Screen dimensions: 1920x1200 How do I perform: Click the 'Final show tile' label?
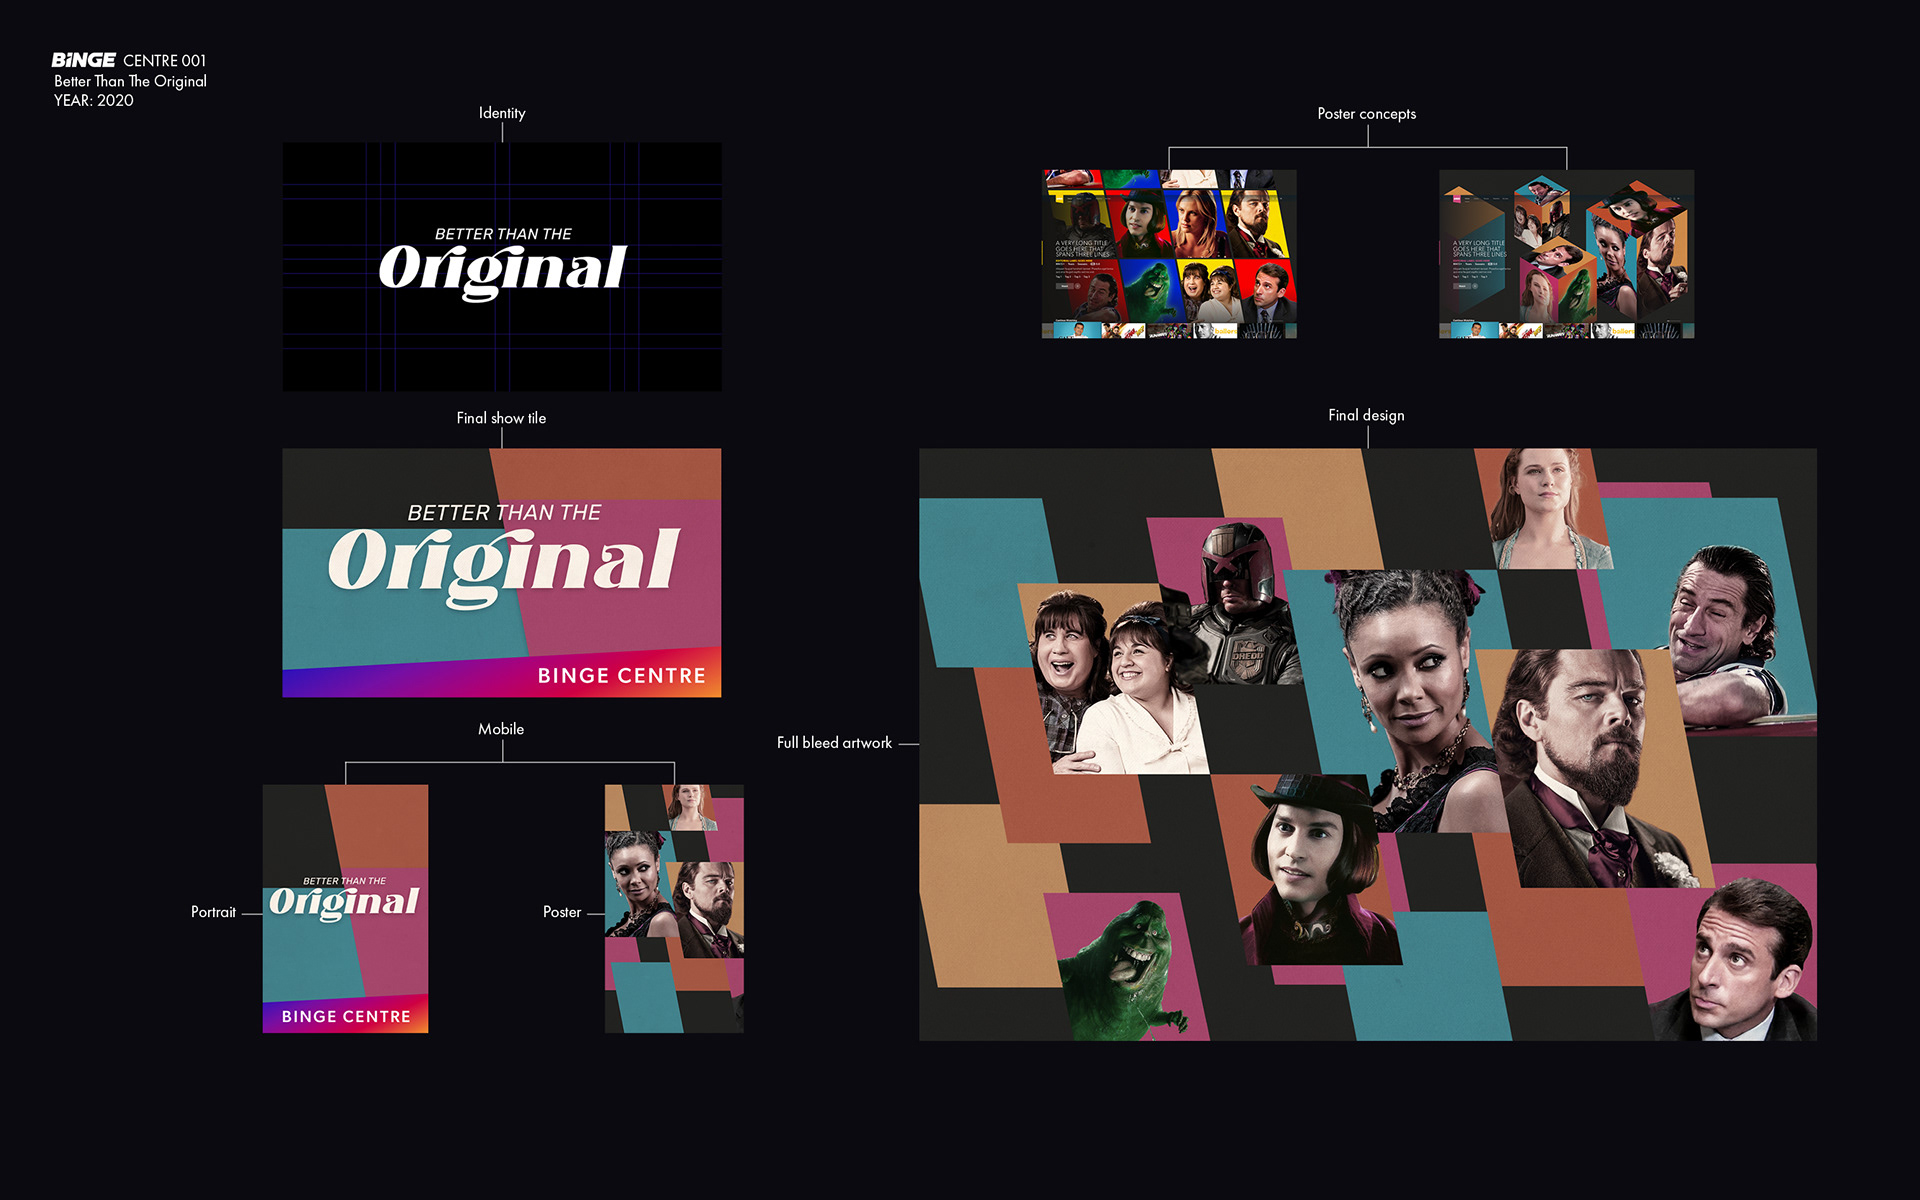point(501,418)
